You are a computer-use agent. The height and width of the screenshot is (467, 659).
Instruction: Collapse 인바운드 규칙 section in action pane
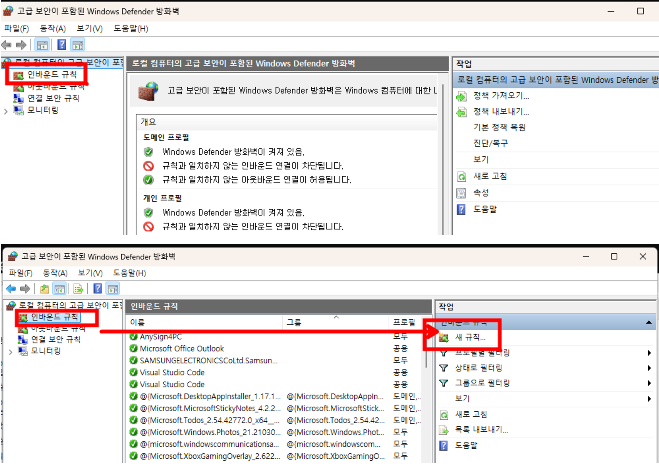(649, 322)
